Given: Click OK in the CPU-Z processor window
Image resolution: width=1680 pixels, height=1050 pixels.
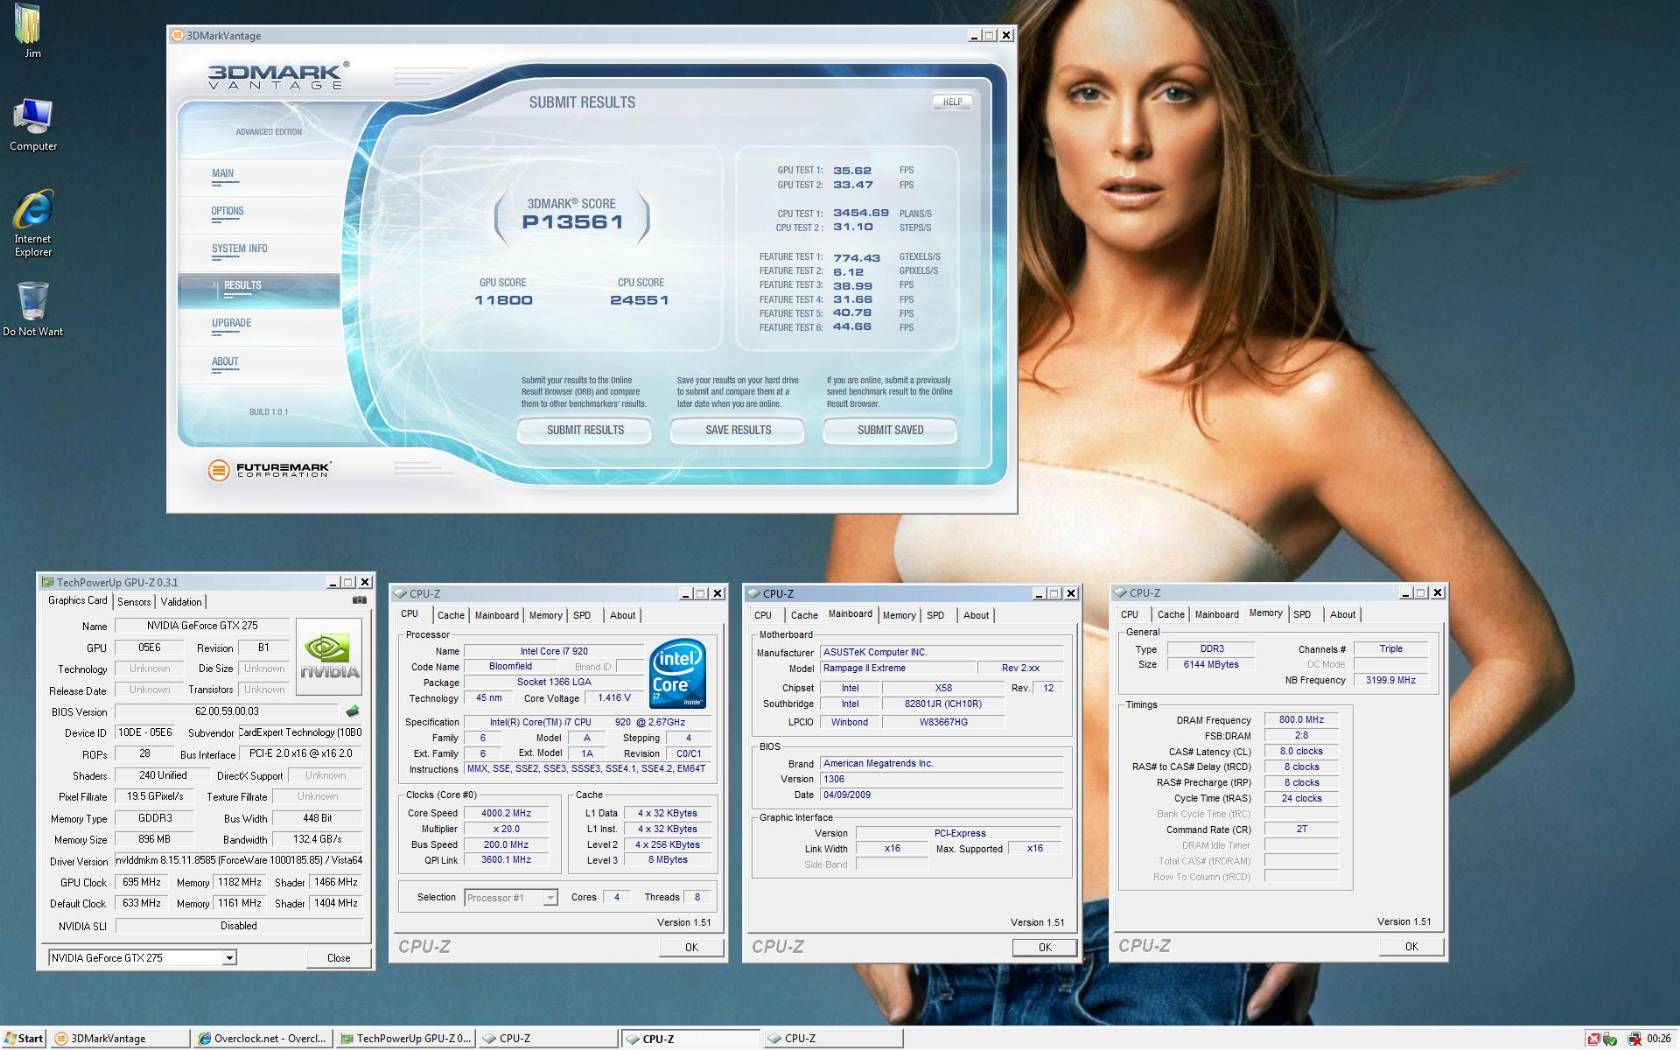Looking at the screenshot, I should click(x=691, y=947).
